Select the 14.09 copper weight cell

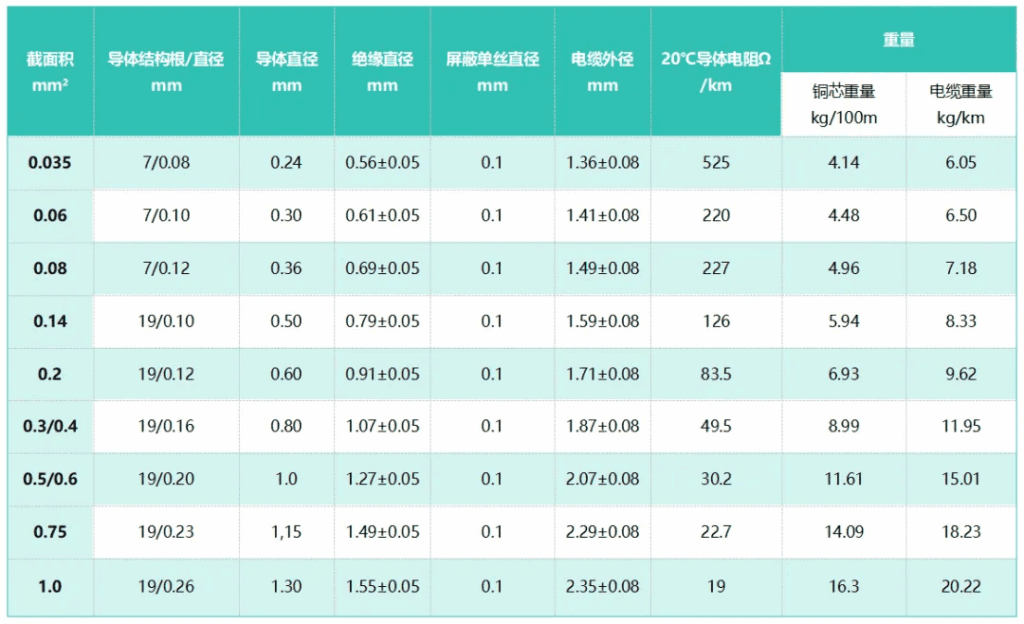click(844, 533)
